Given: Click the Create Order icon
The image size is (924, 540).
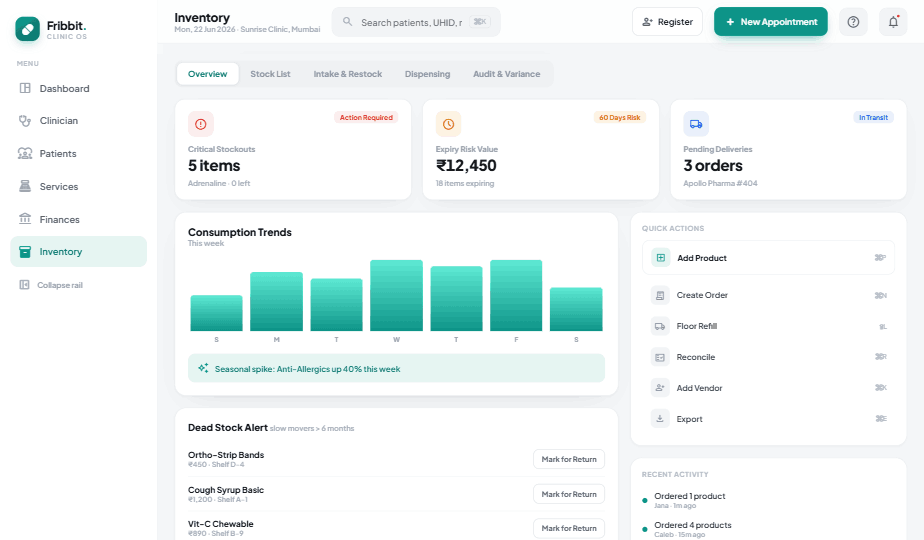Looking at the screenshot, I should tap(660, 295).
